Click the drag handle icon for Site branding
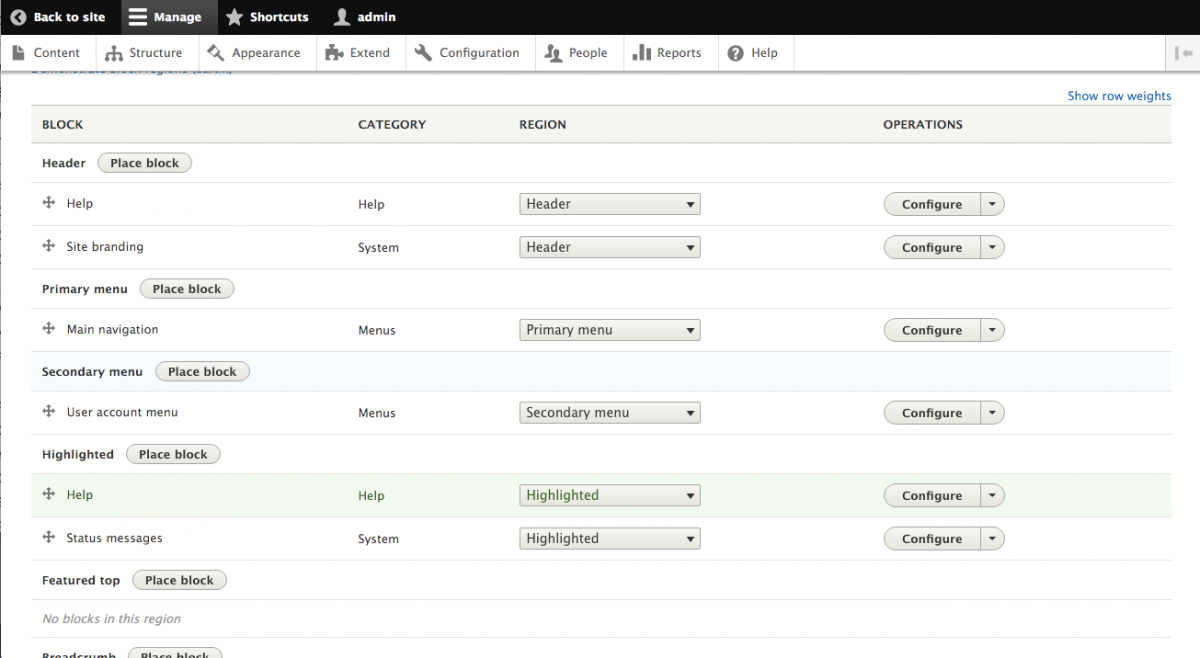Image resolution: width=1200 pixels, height=658 pixels. click(48, 246)
